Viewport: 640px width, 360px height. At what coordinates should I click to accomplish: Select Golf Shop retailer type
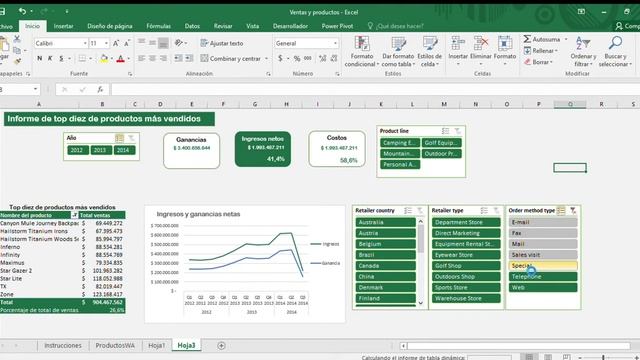(466, 266)
